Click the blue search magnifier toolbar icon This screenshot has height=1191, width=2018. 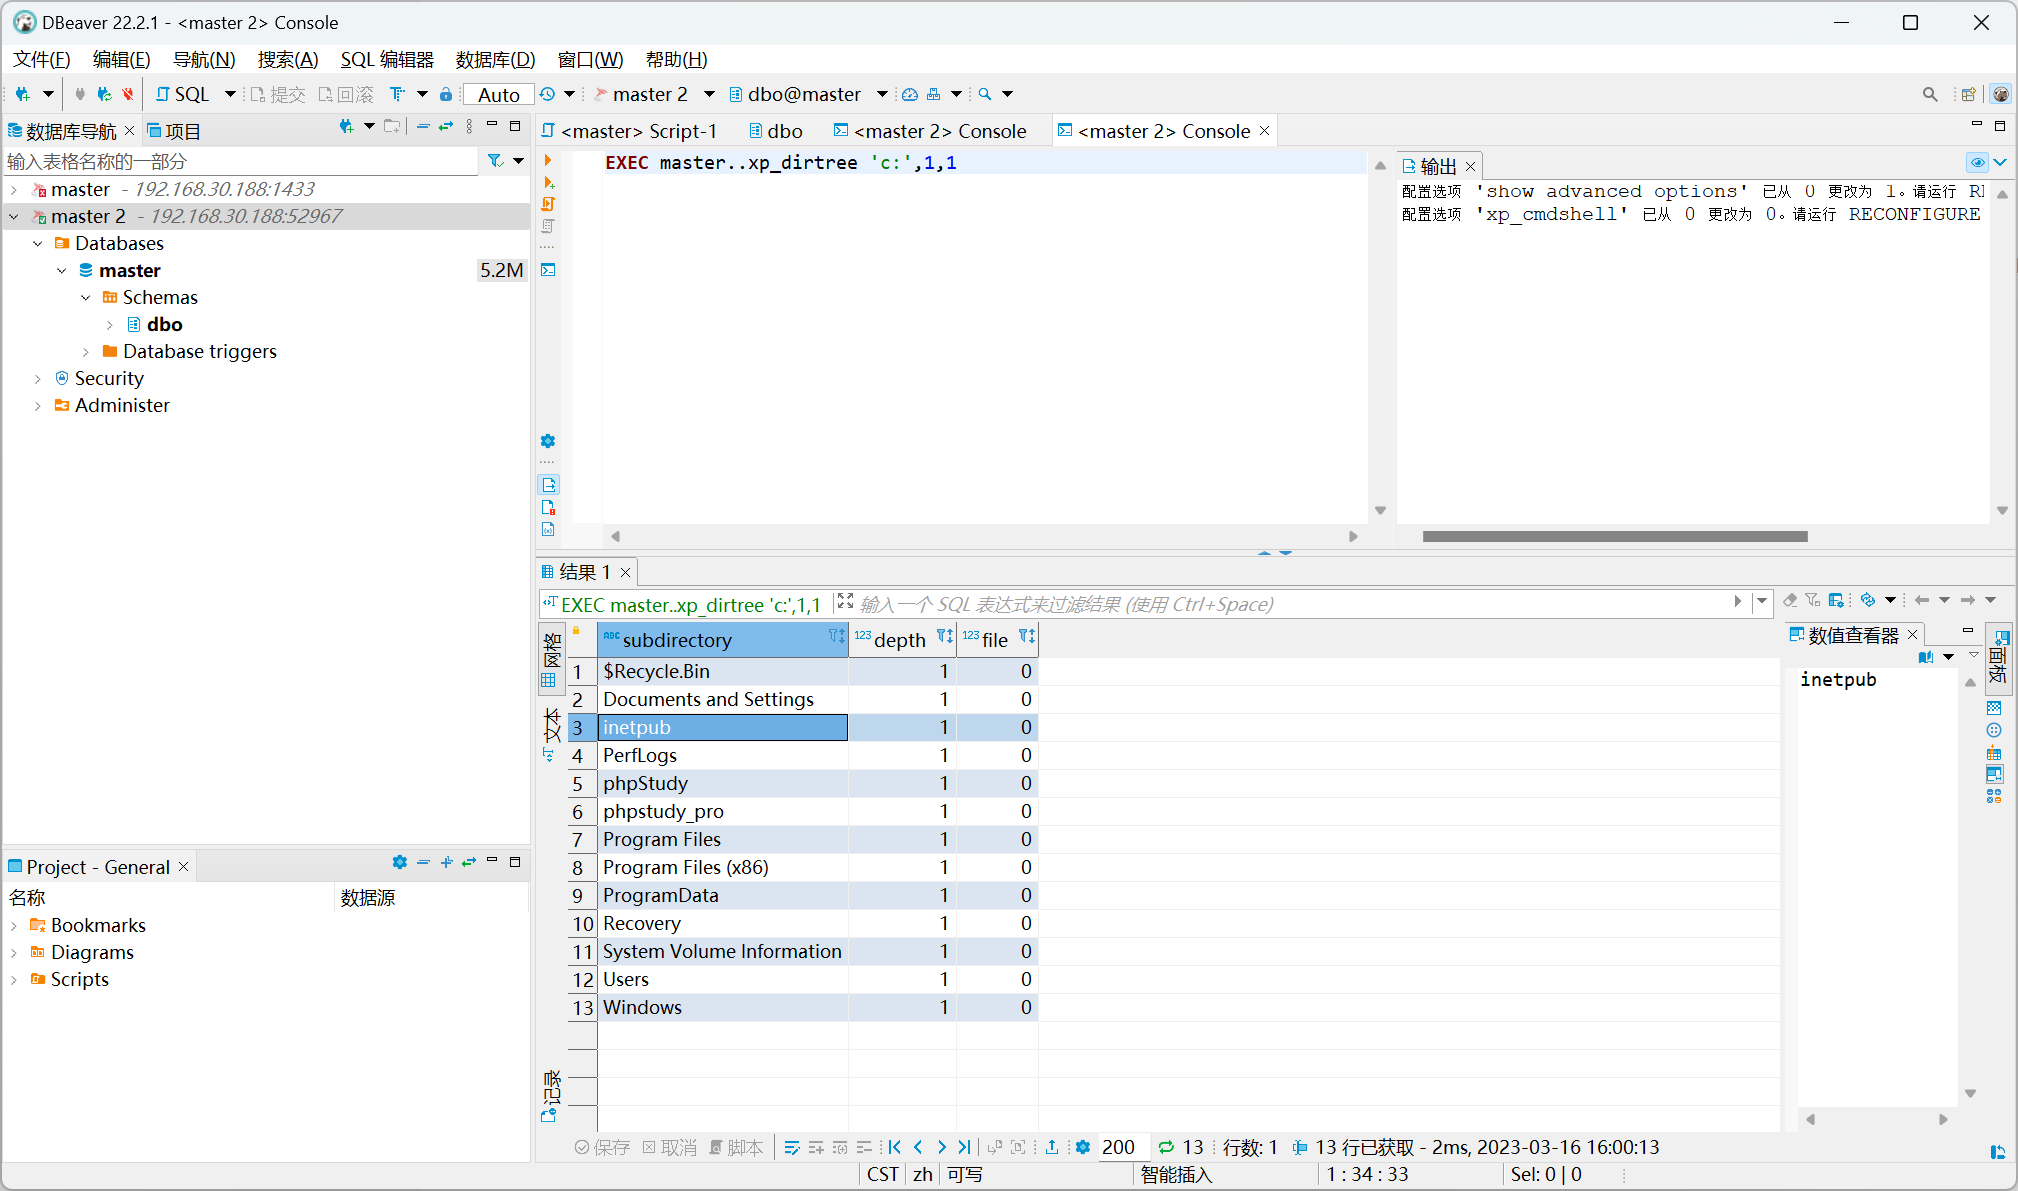tap(985, 94)
